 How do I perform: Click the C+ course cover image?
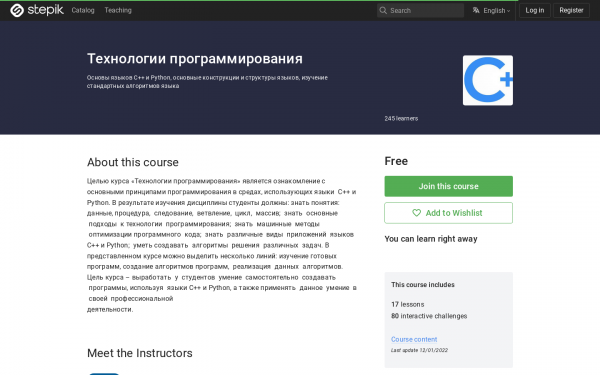point(488,80)
